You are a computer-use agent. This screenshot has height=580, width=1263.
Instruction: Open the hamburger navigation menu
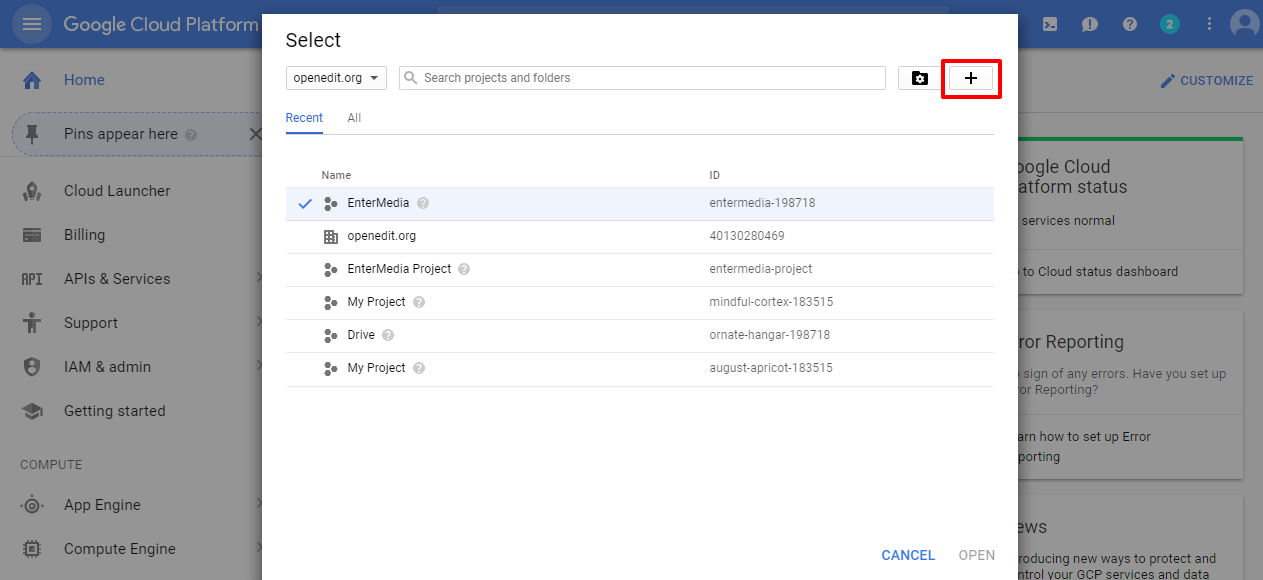pos(32,24)
